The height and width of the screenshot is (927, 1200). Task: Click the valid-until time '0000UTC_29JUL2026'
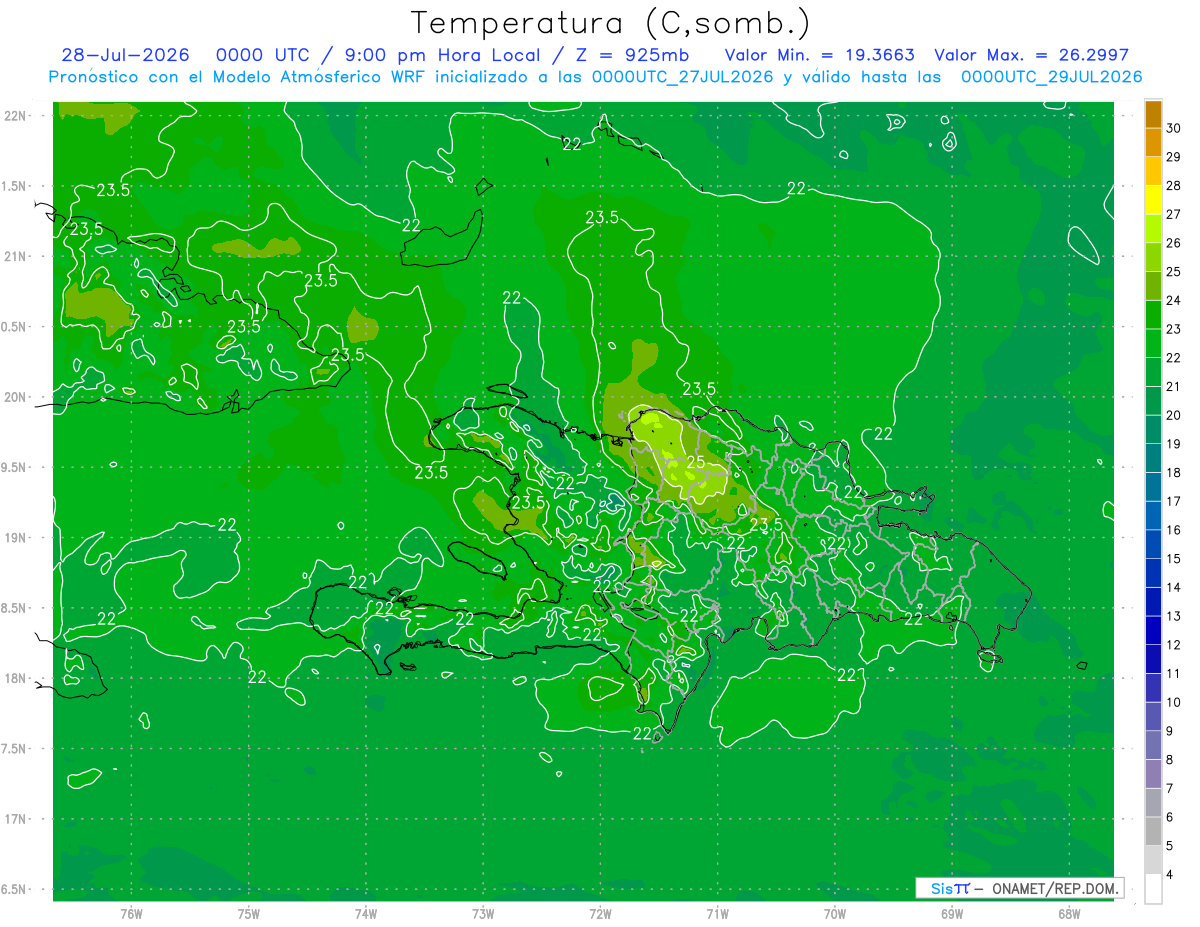click(1051, 77)
